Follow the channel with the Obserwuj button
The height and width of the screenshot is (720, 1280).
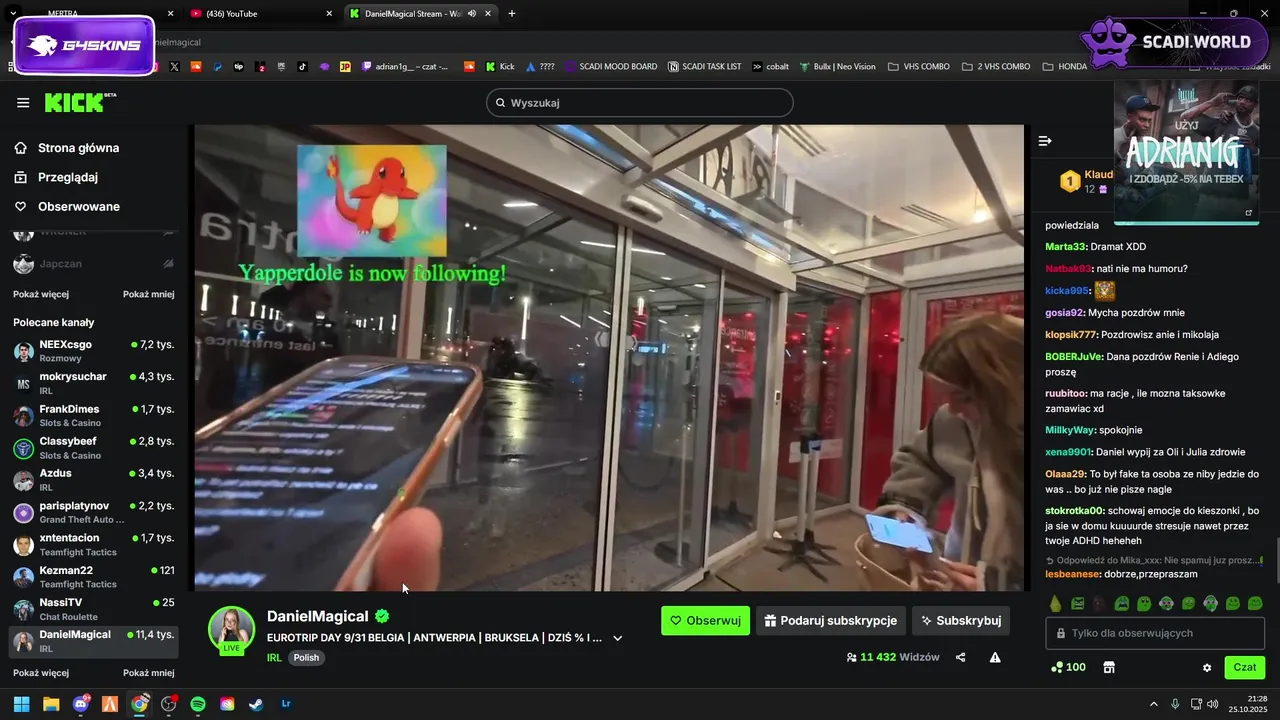pyautogui.click(x=705, y=620)
